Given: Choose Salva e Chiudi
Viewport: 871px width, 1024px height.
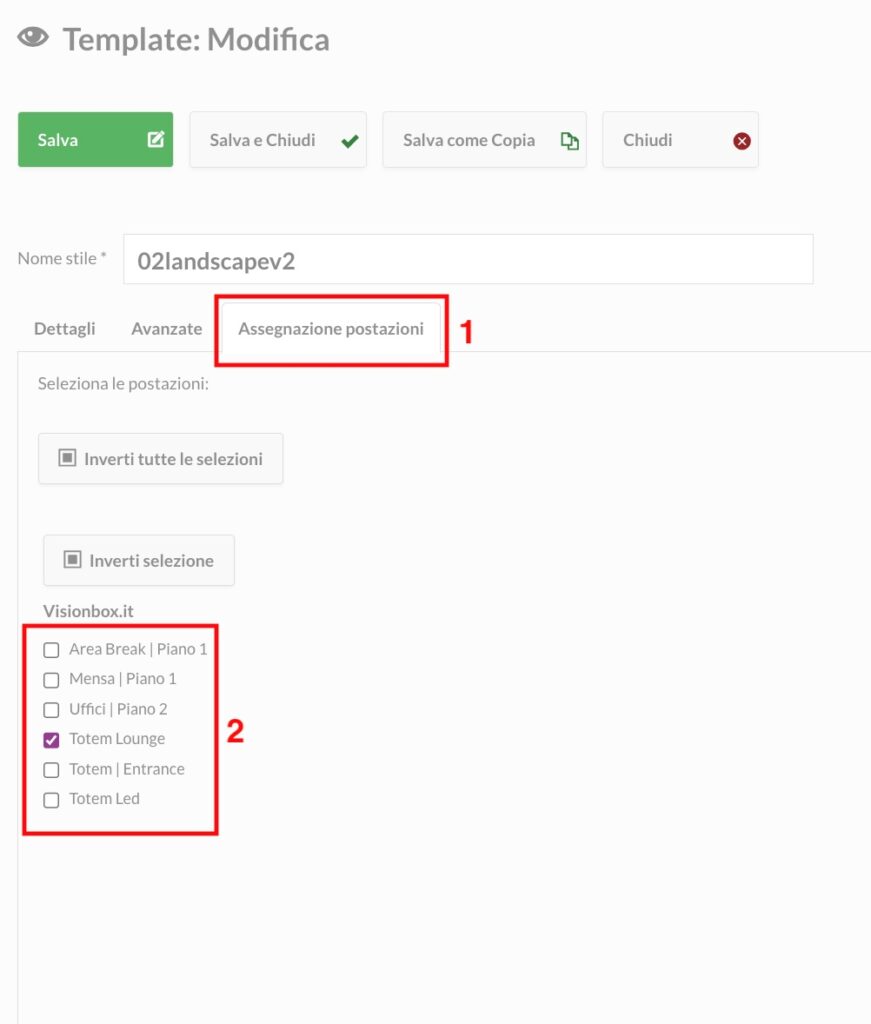Looking at the screenshot, I should [278, 140].
